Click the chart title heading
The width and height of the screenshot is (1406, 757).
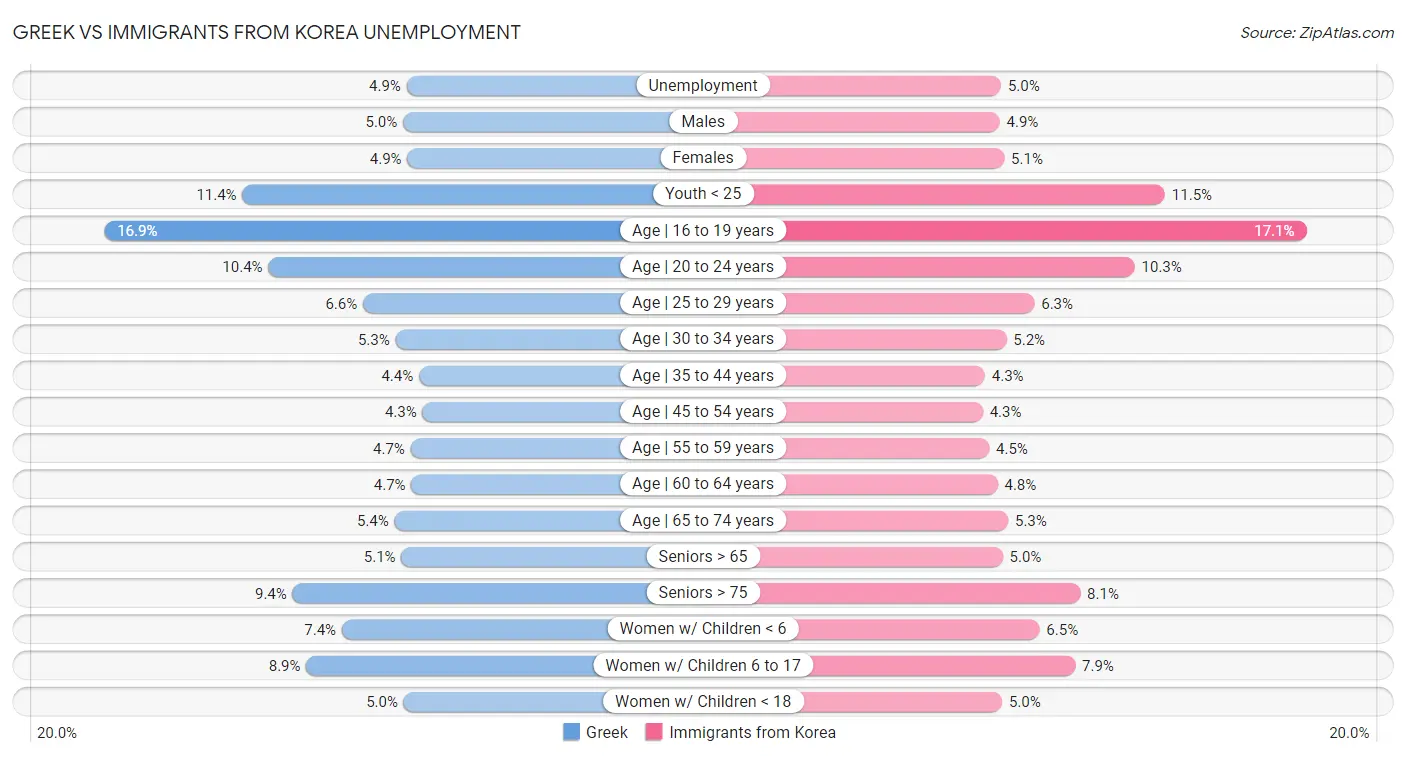point(267,32)
